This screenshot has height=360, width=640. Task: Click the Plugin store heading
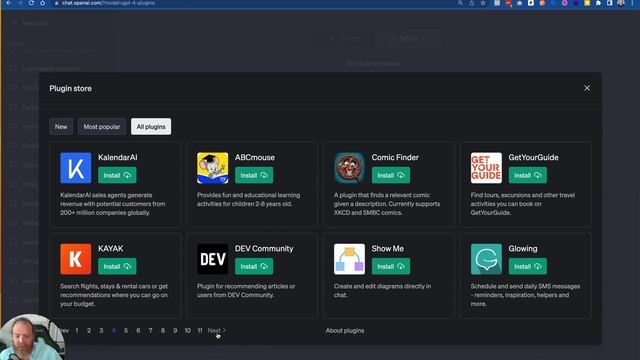(x=71, y=88)
